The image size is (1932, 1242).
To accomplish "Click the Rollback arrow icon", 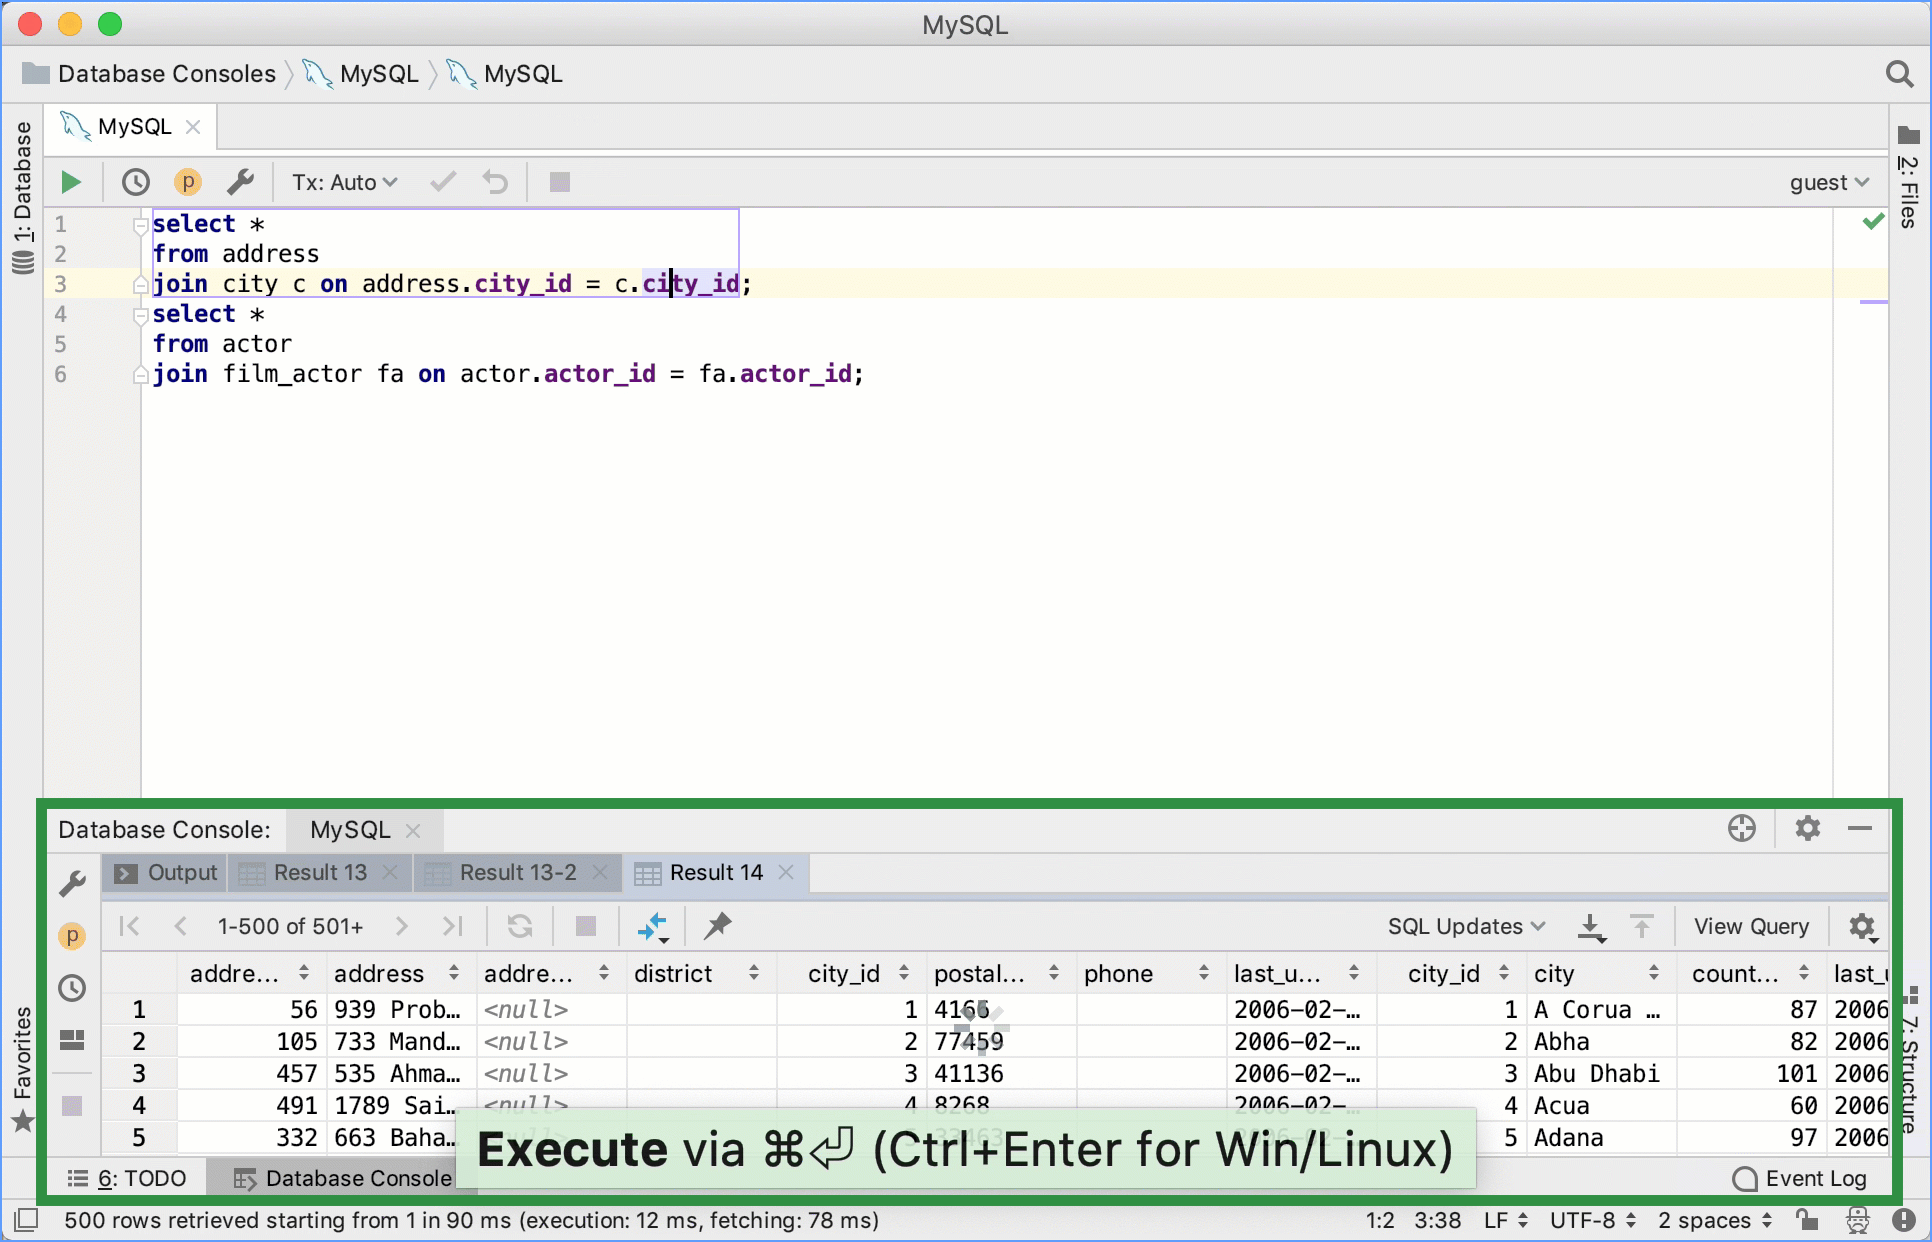I will click(x=495, y=182).
